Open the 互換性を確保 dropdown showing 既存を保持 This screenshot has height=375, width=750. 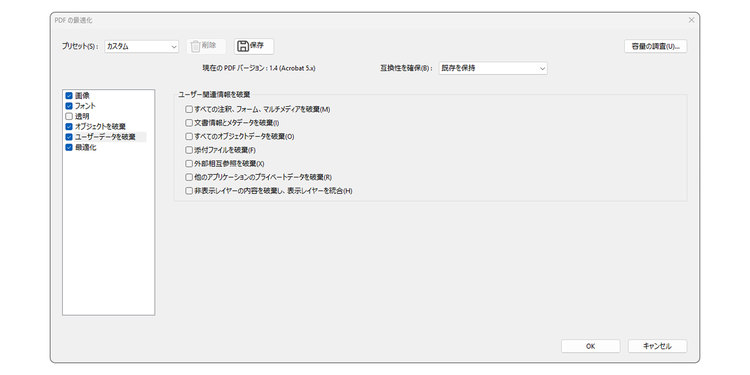(x=493, y=68)
